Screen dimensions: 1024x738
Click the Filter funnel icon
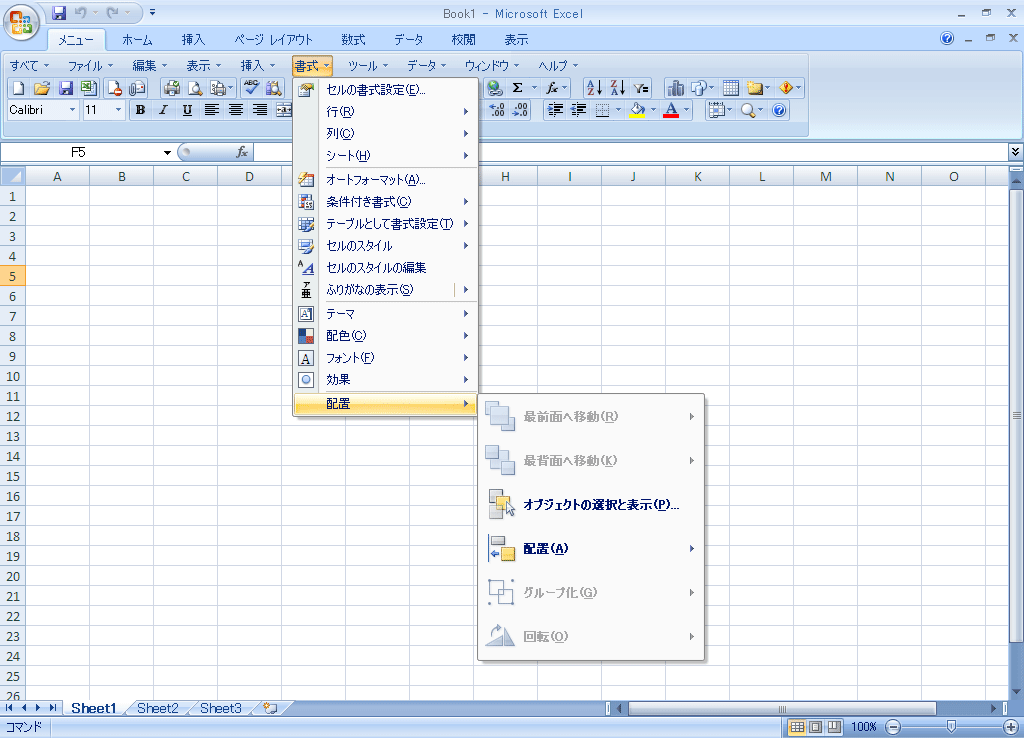[x=641, y=88]
